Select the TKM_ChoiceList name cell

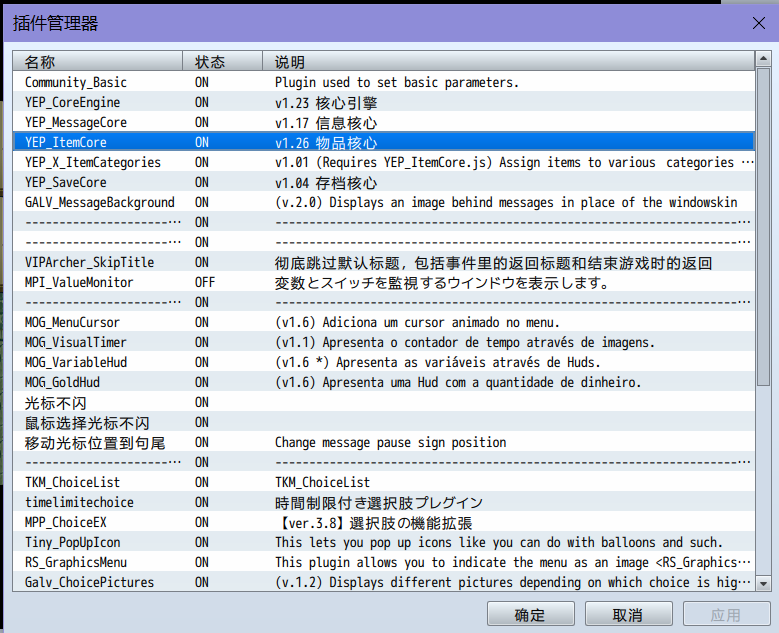(x=73, y=482)
